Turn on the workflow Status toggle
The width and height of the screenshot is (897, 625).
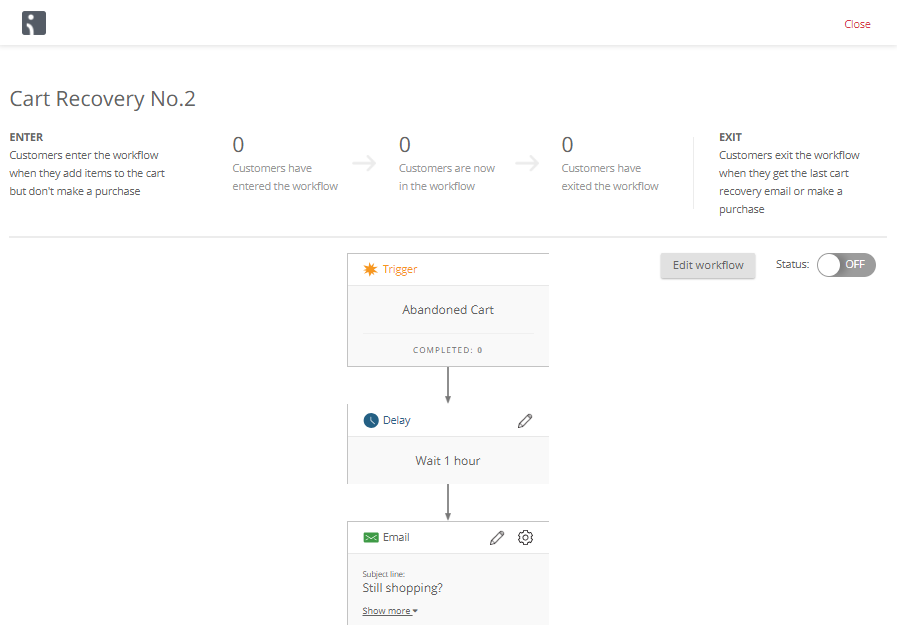(846, 265)
